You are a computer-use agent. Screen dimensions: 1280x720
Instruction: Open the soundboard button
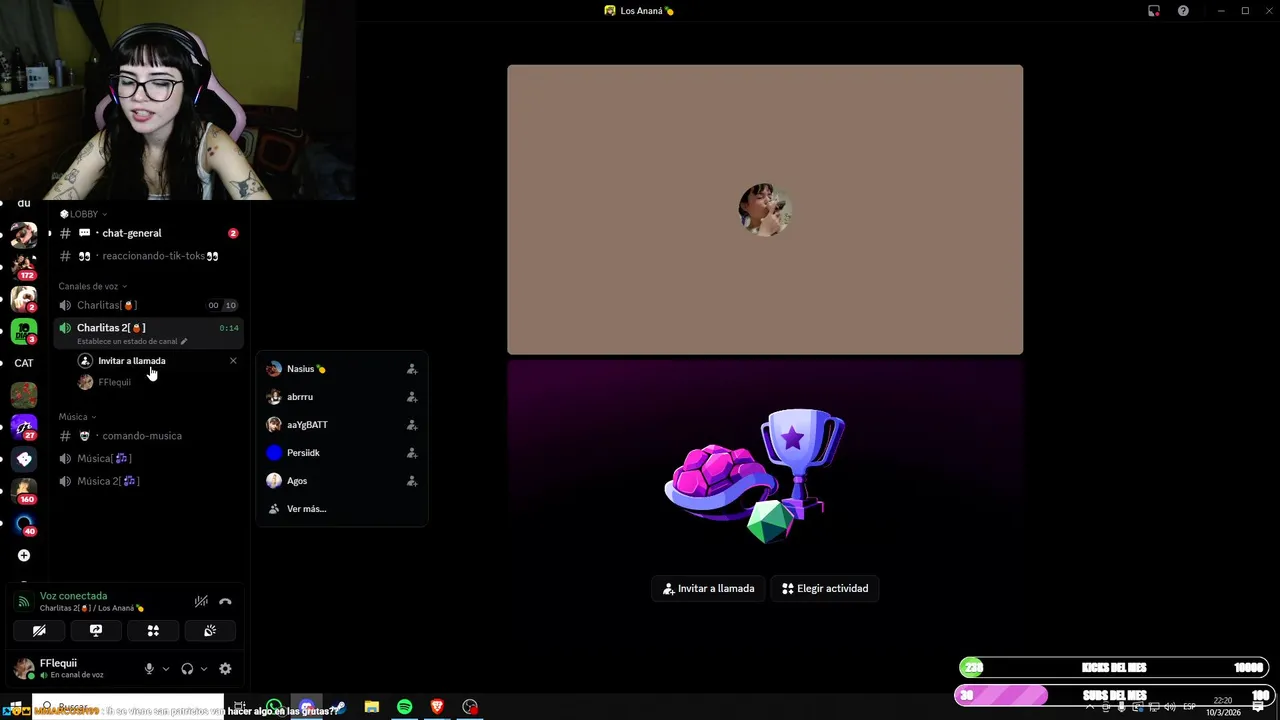click(x=210, y=631)
